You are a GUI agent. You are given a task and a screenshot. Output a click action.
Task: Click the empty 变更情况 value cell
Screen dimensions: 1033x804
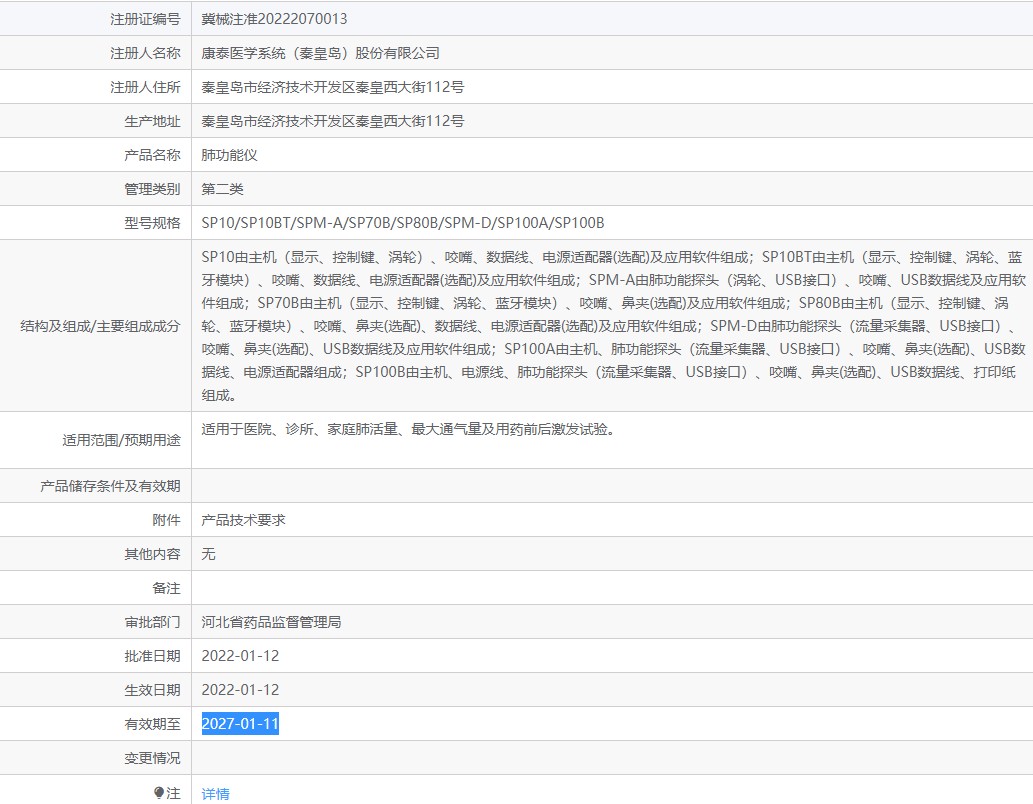pos(610,758)
